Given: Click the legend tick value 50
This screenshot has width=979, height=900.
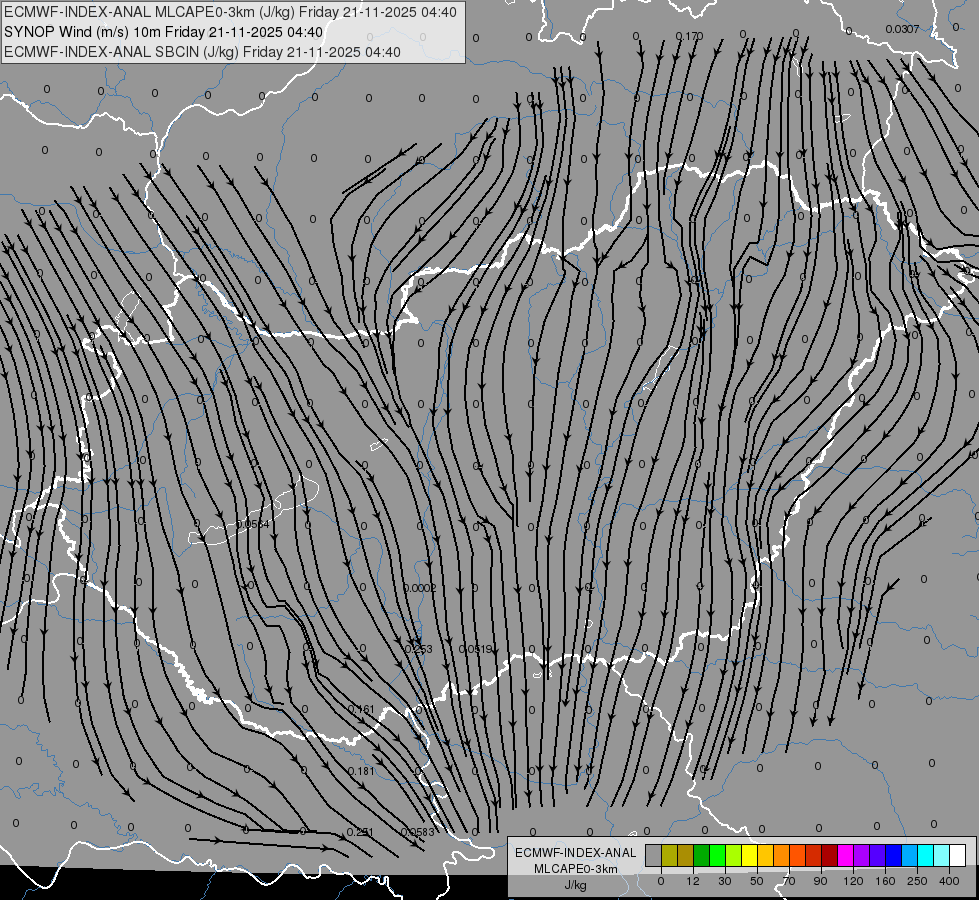Looking at the screenshot, I should (757, 881).
